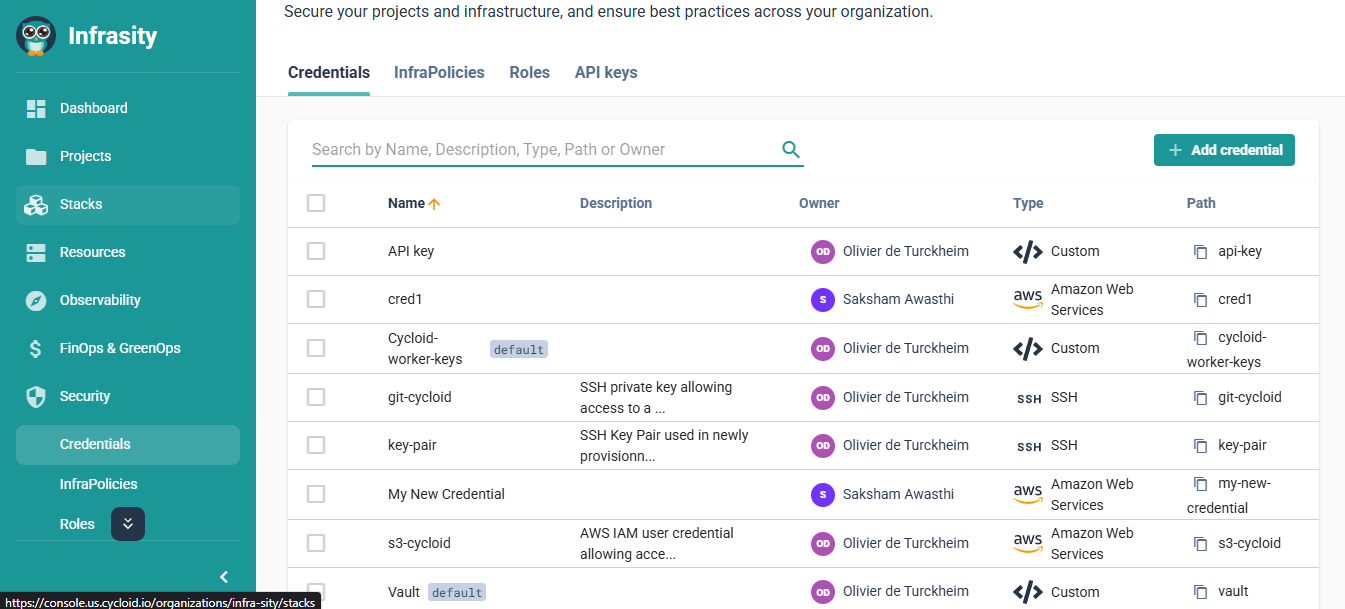Click the Resources server icon
This screenshot has width=1345, height=609.
point(36,252)
